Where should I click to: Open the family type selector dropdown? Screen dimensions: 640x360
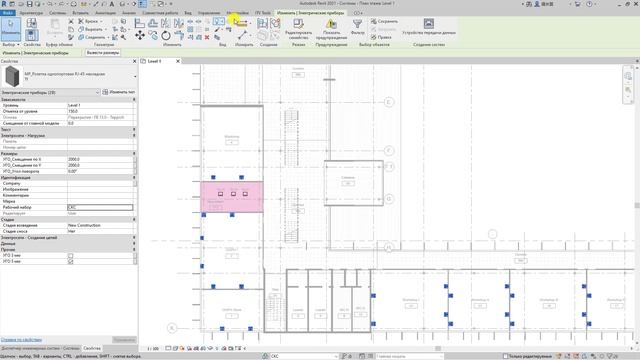135,76
